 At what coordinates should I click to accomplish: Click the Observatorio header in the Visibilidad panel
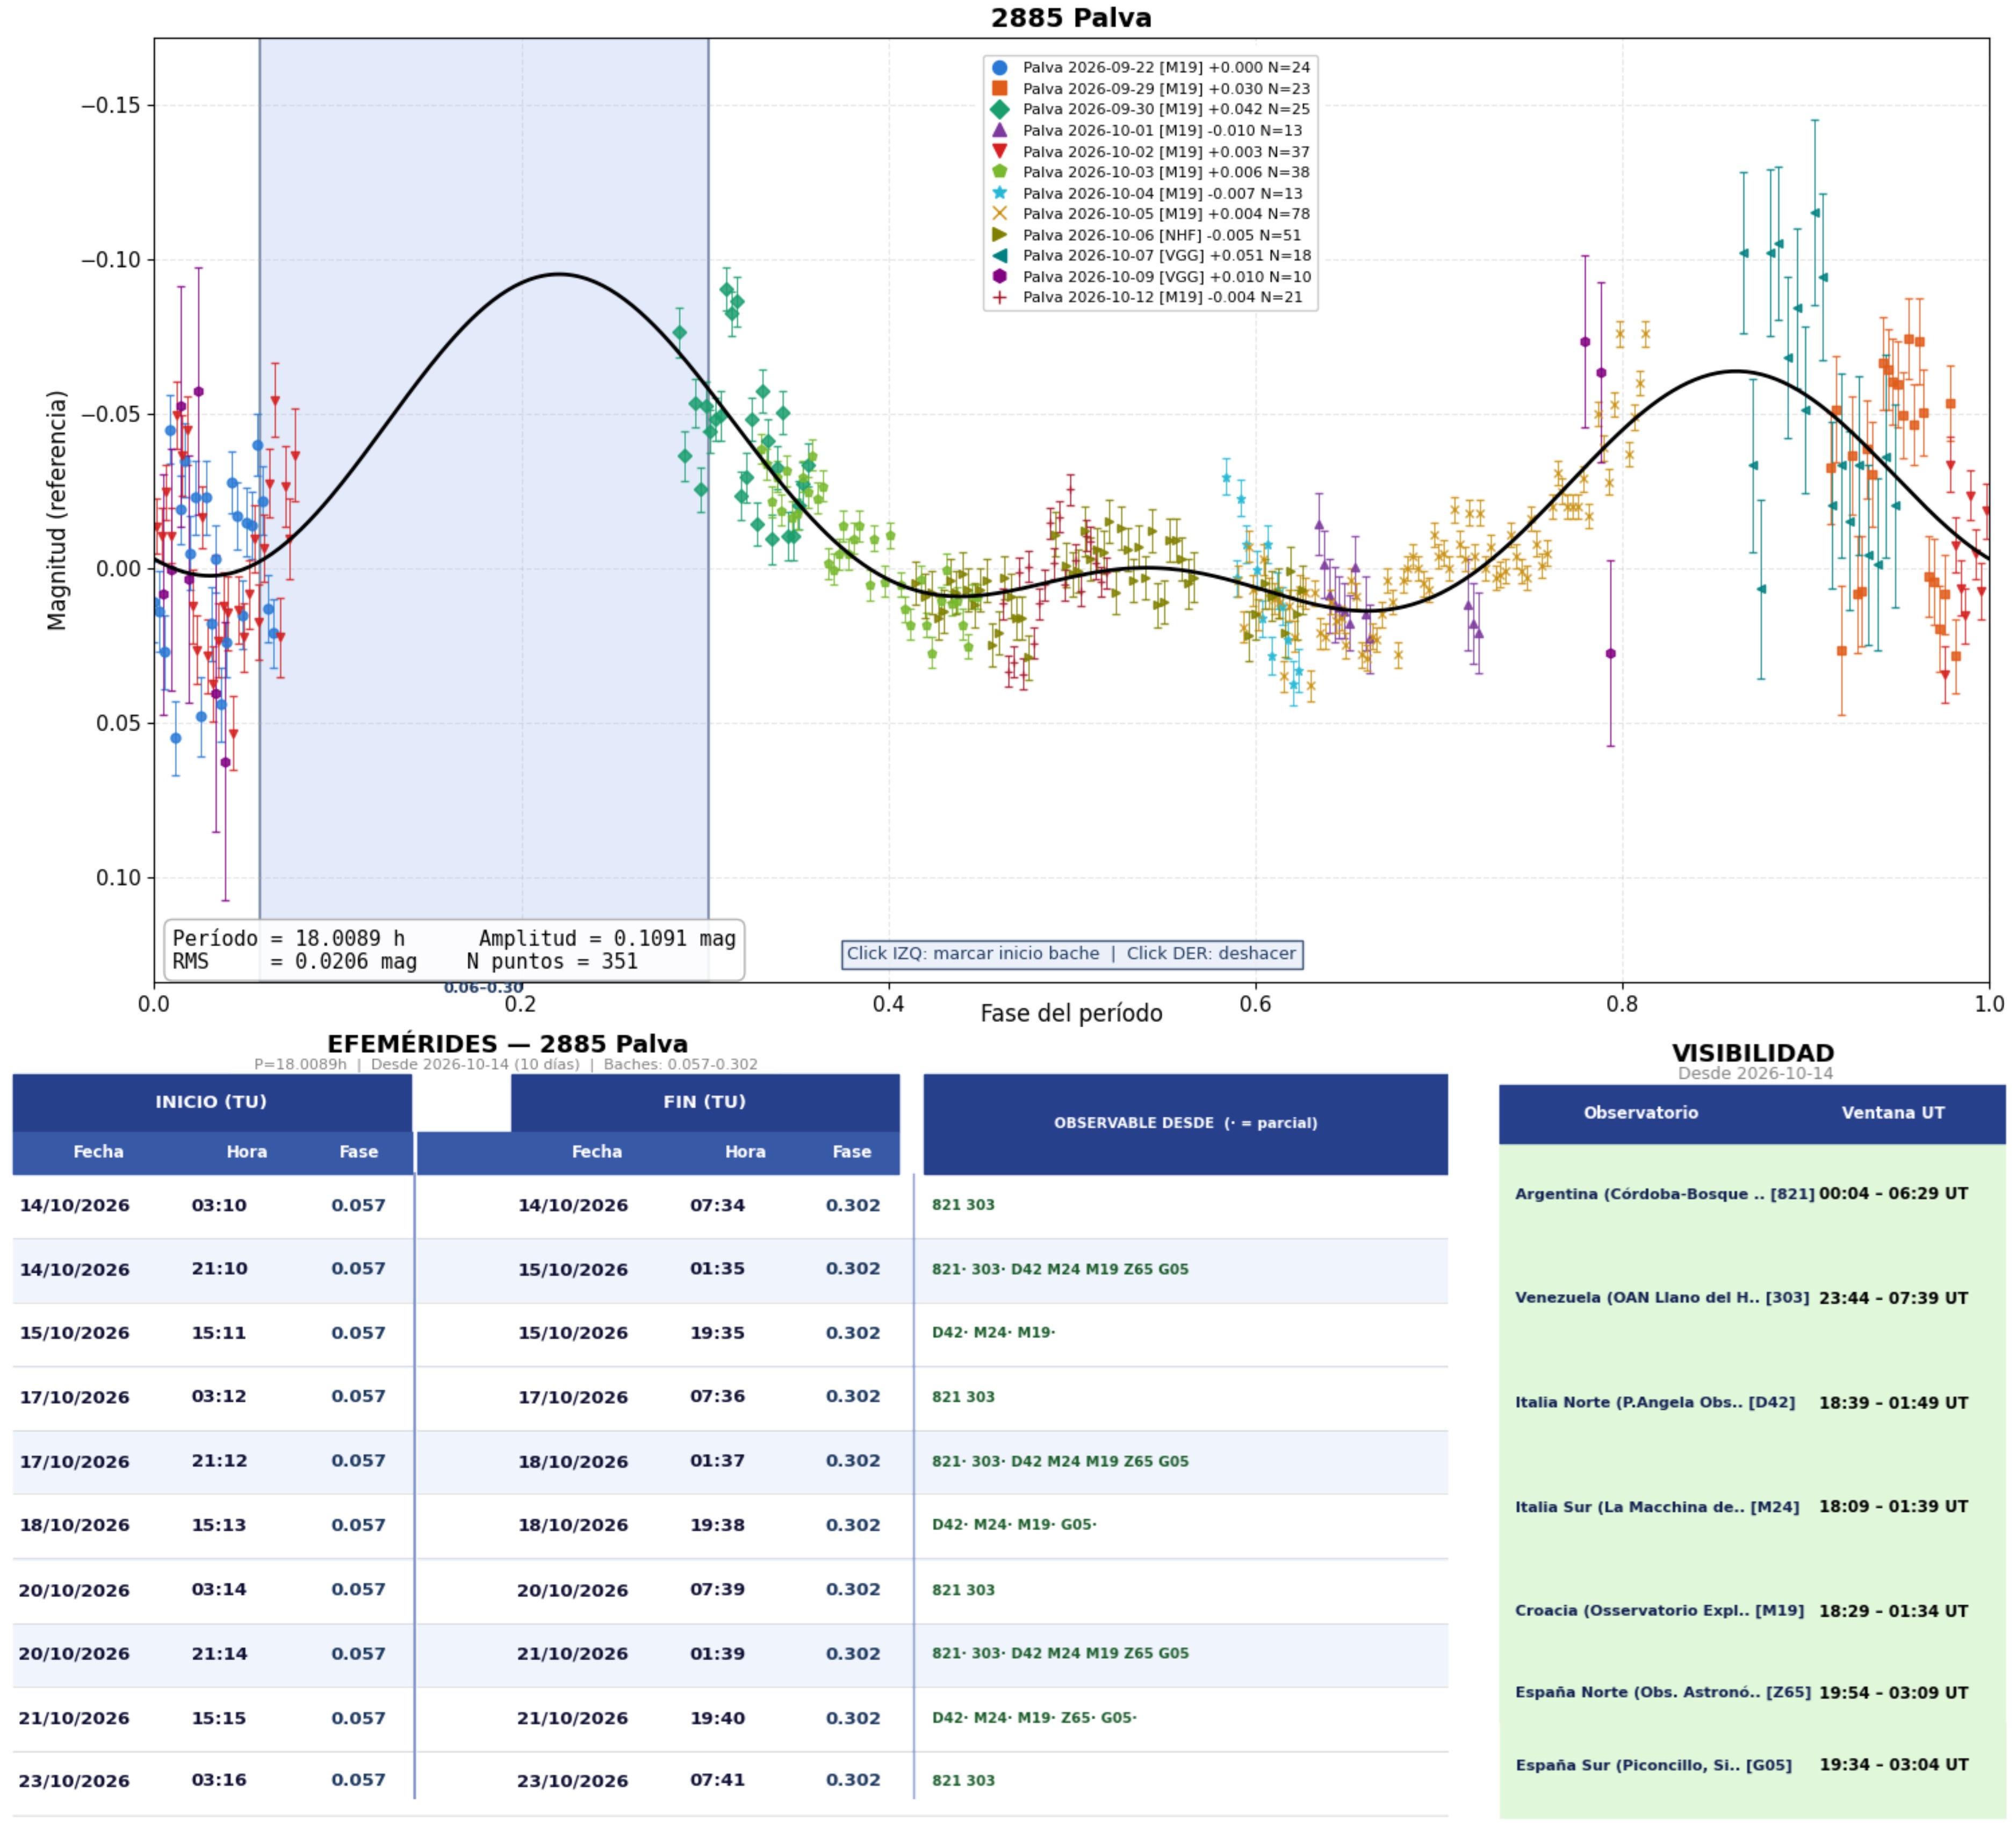pos(1641,1113)
